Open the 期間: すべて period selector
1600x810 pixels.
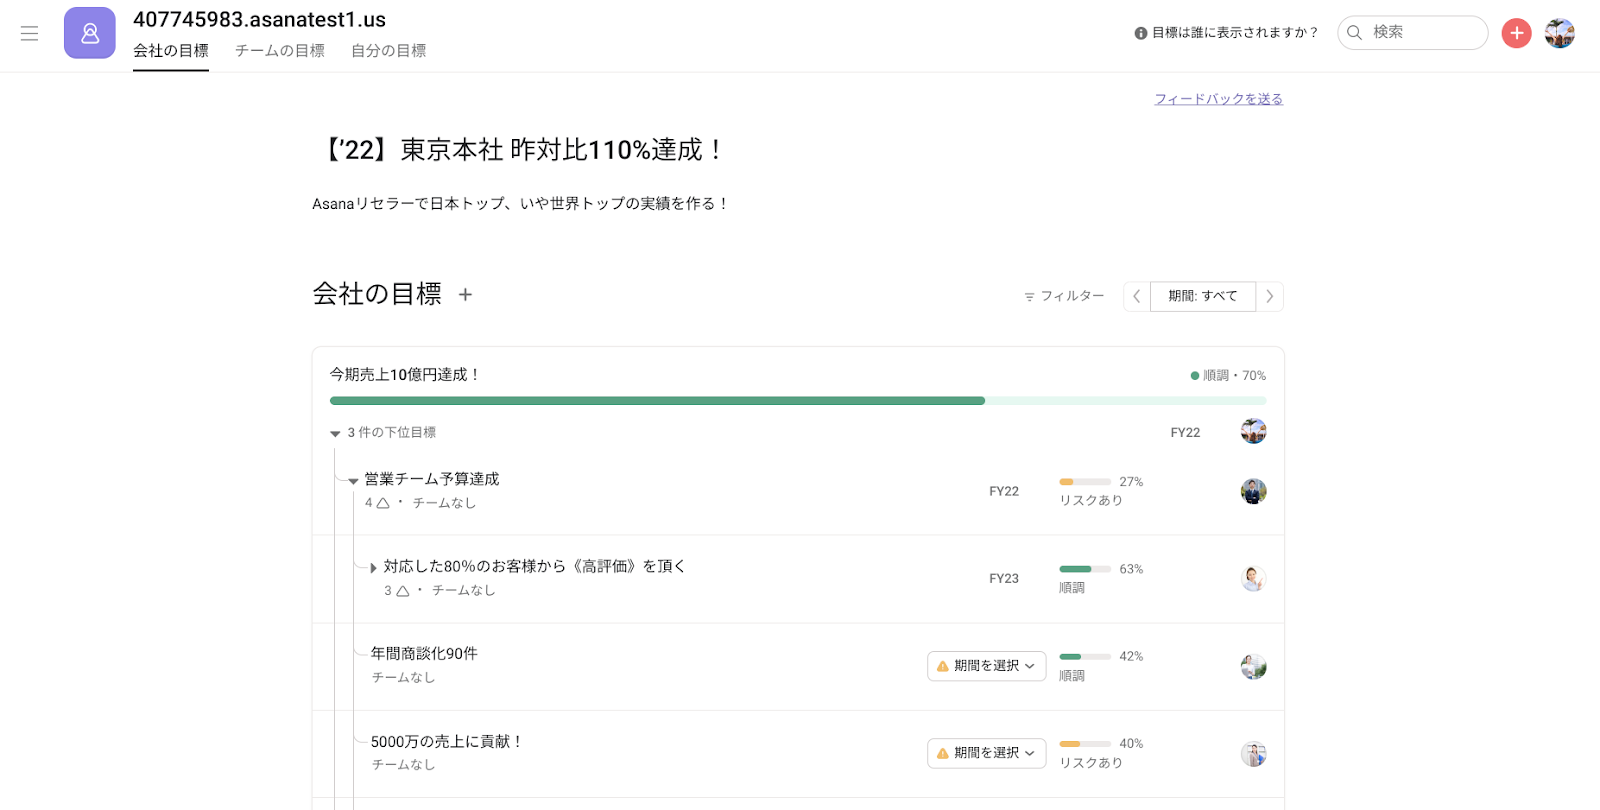tap(1203, 296)
